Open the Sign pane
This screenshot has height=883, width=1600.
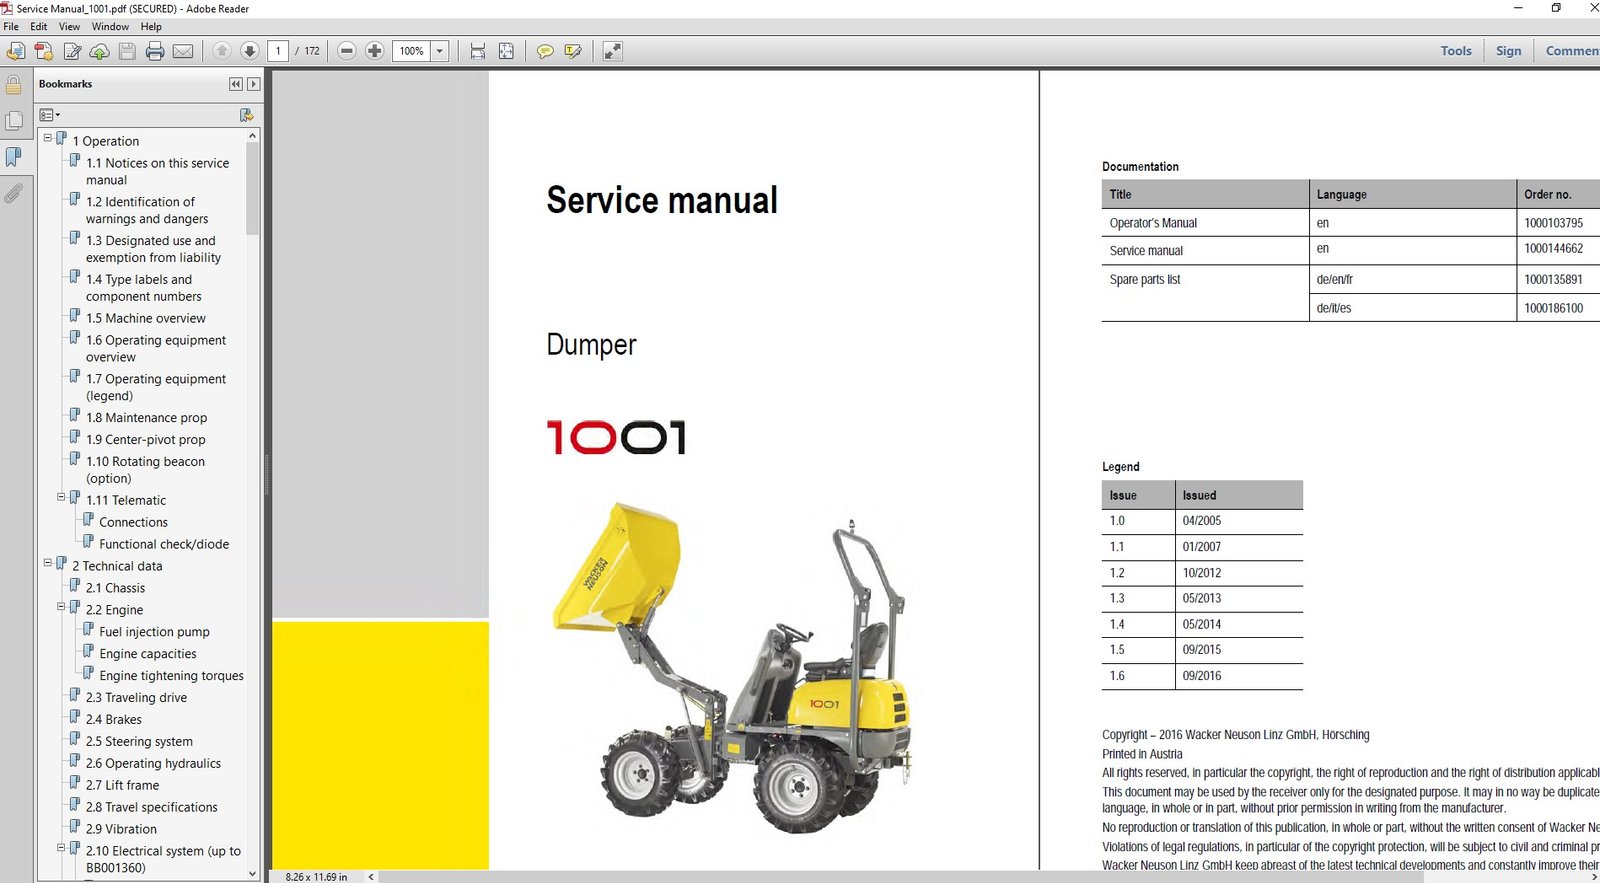point(1508,51)
